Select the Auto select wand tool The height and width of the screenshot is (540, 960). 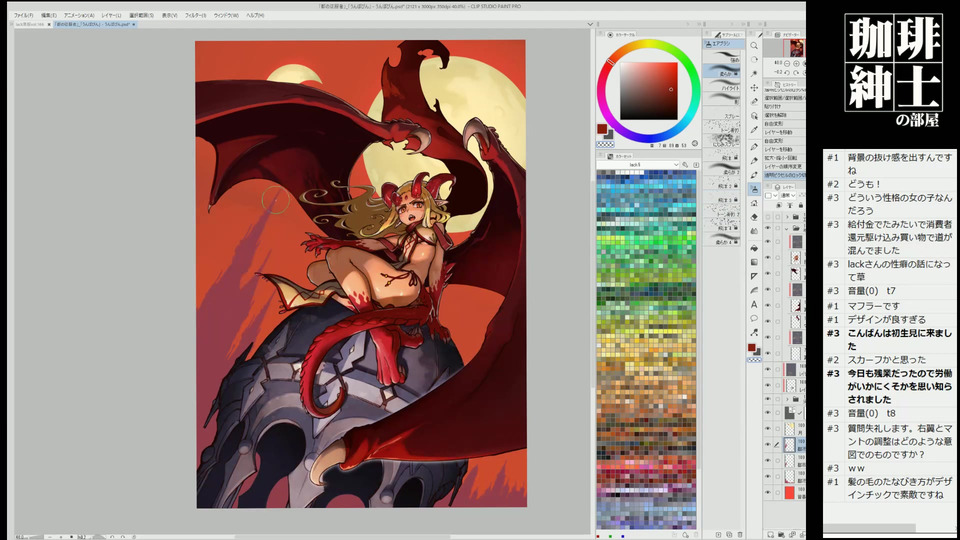(x=754, y=73)
